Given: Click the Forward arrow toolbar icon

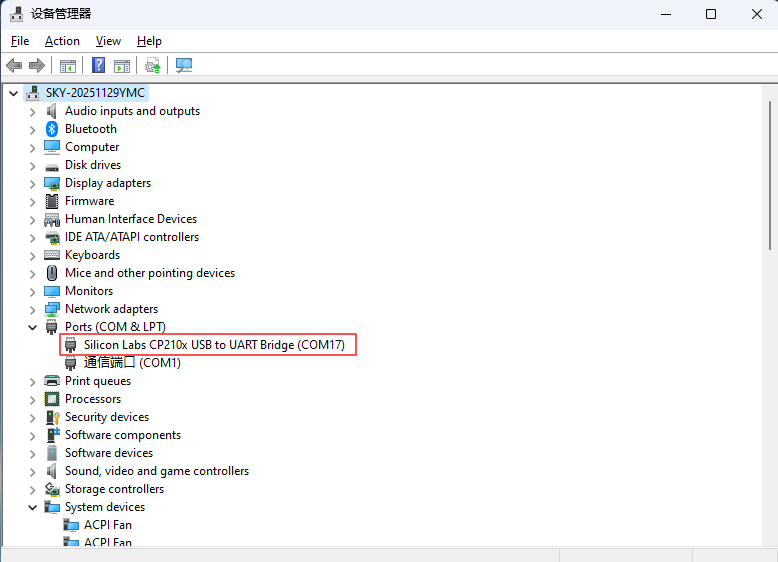Looking at the screenshot, I should [37, 65].
